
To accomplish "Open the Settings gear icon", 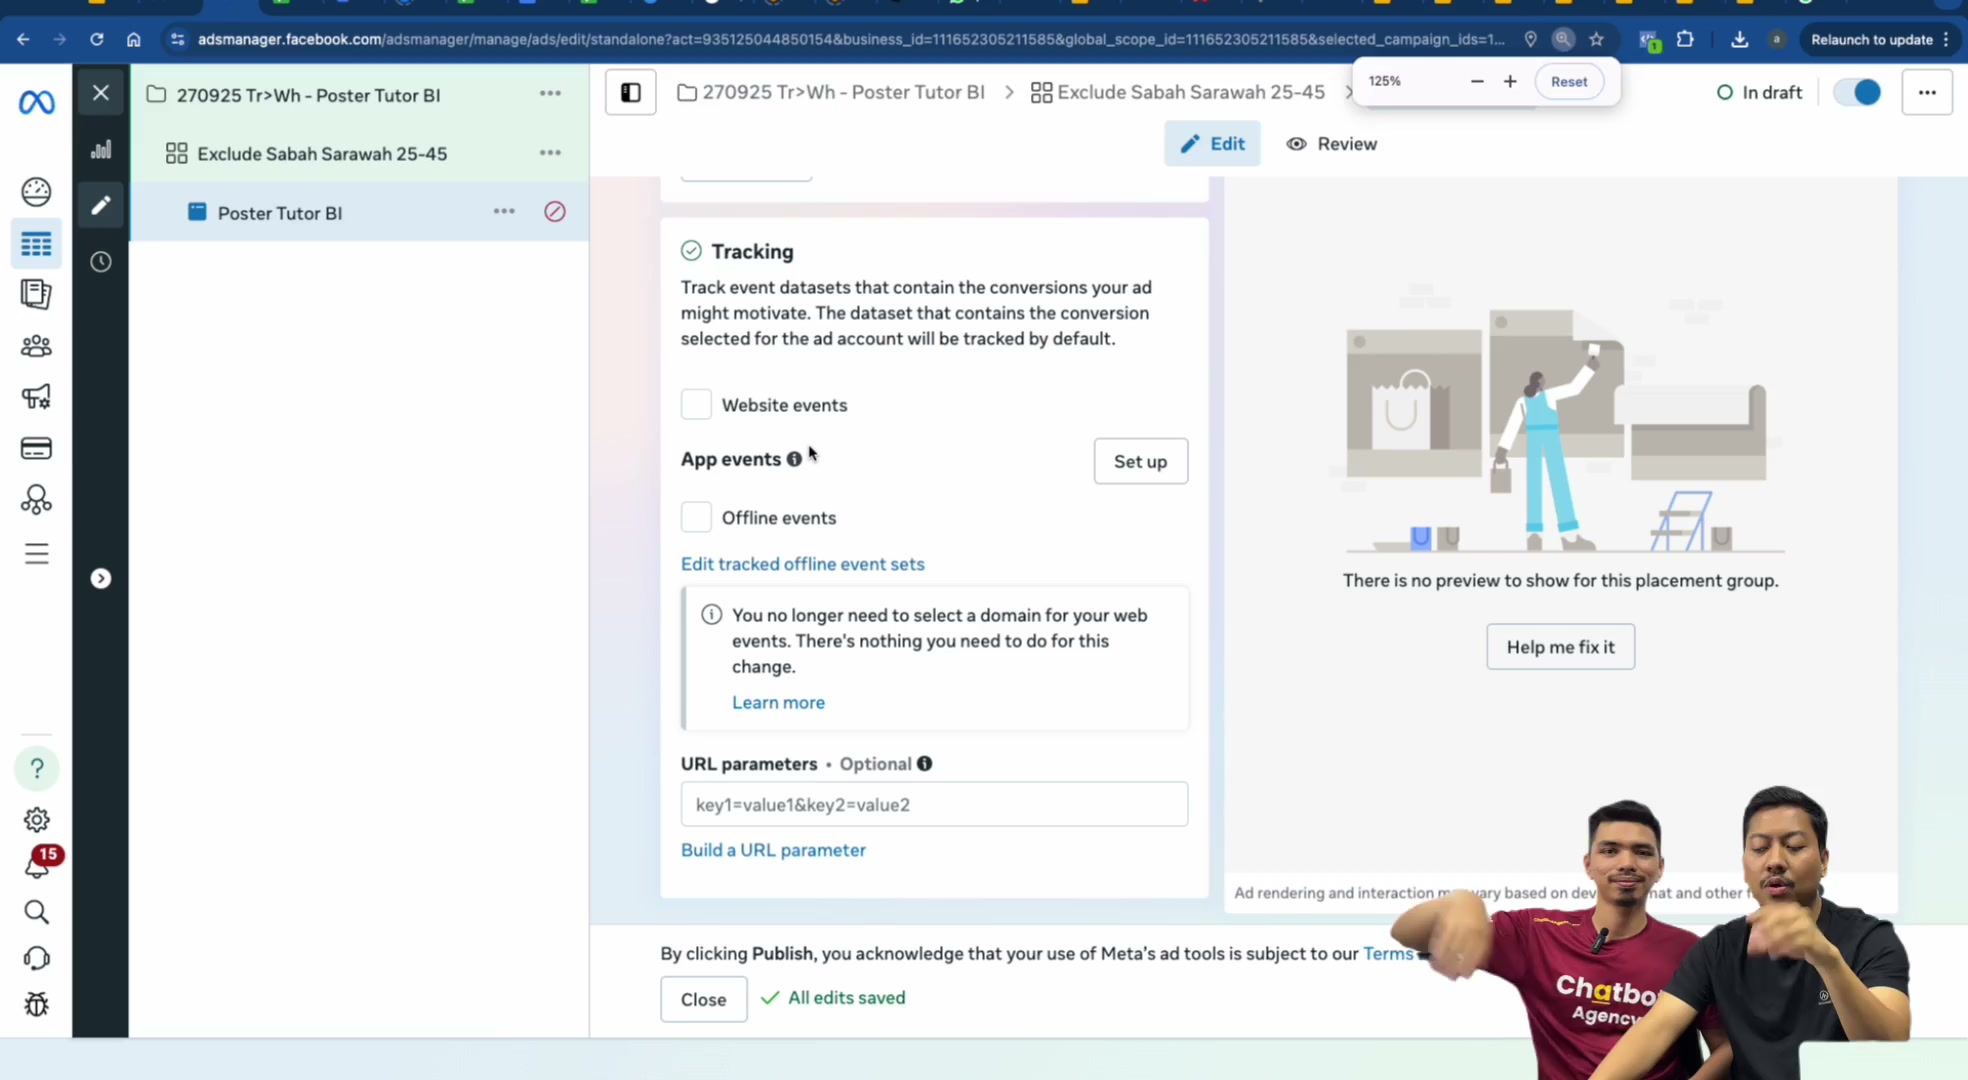I will [x=37, y=820].
